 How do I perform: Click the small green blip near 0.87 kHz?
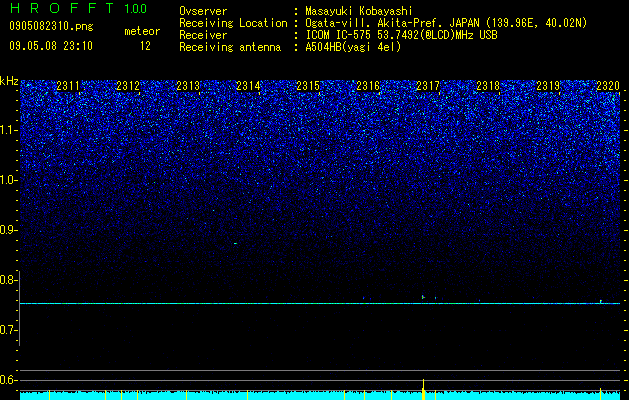pos(235,243)
